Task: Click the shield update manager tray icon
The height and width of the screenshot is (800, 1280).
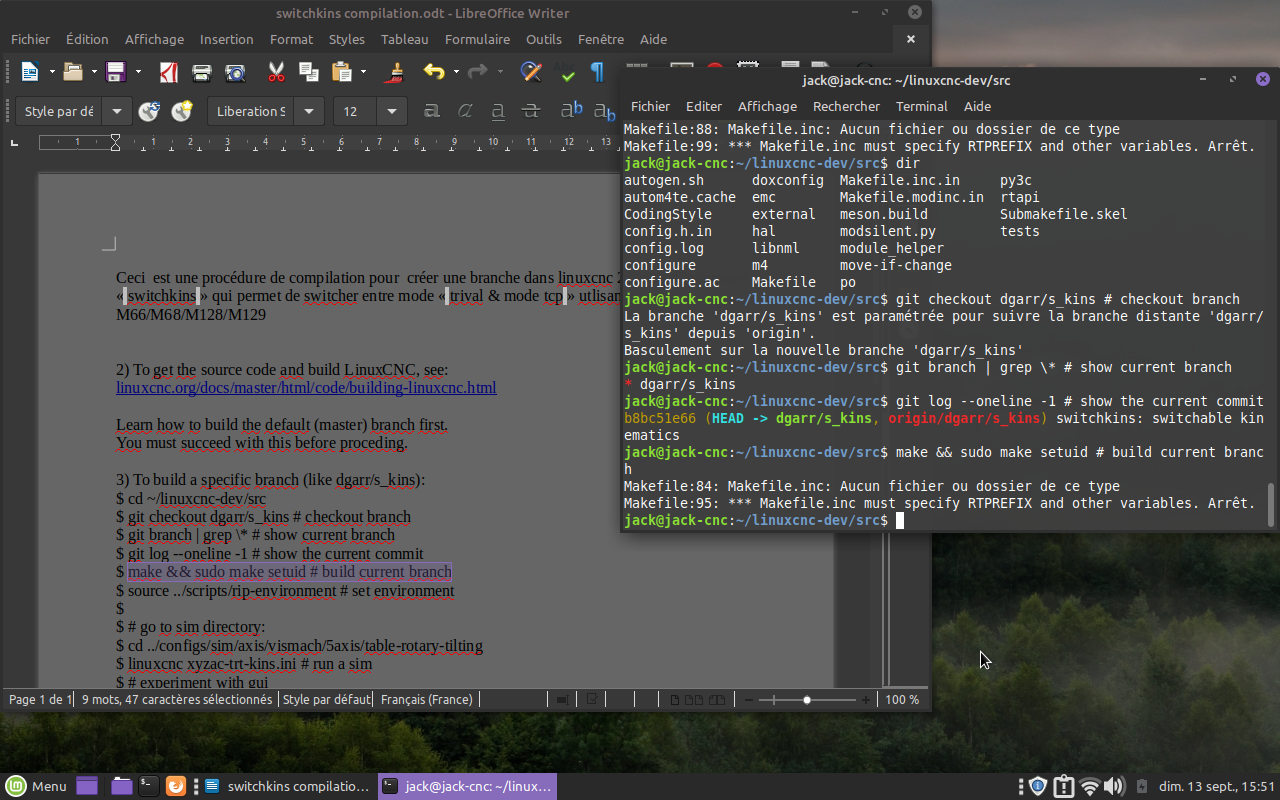Action: [x=1038, y=786]
